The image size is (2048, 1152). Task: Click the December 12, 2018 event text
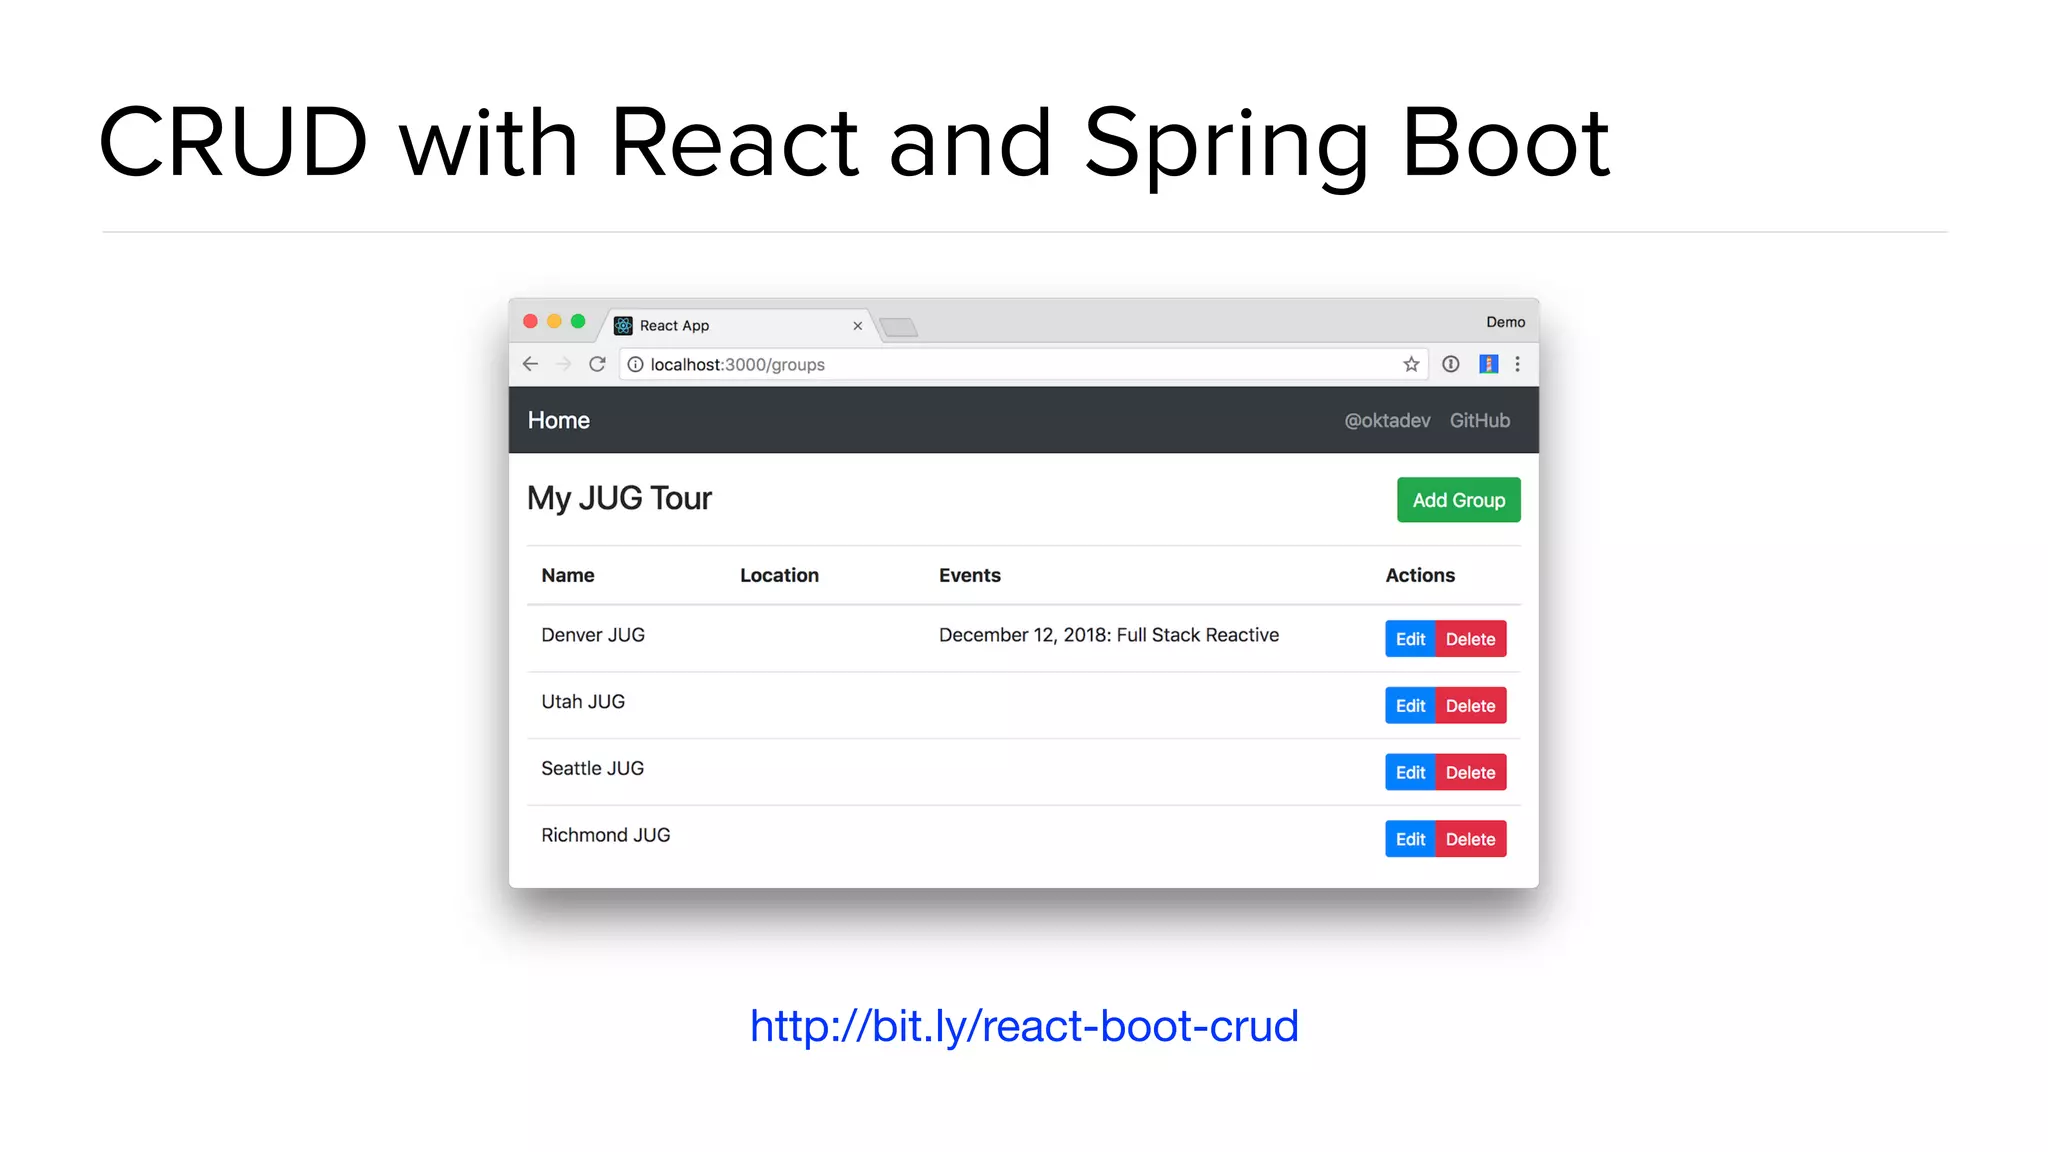coord(1108,635)
